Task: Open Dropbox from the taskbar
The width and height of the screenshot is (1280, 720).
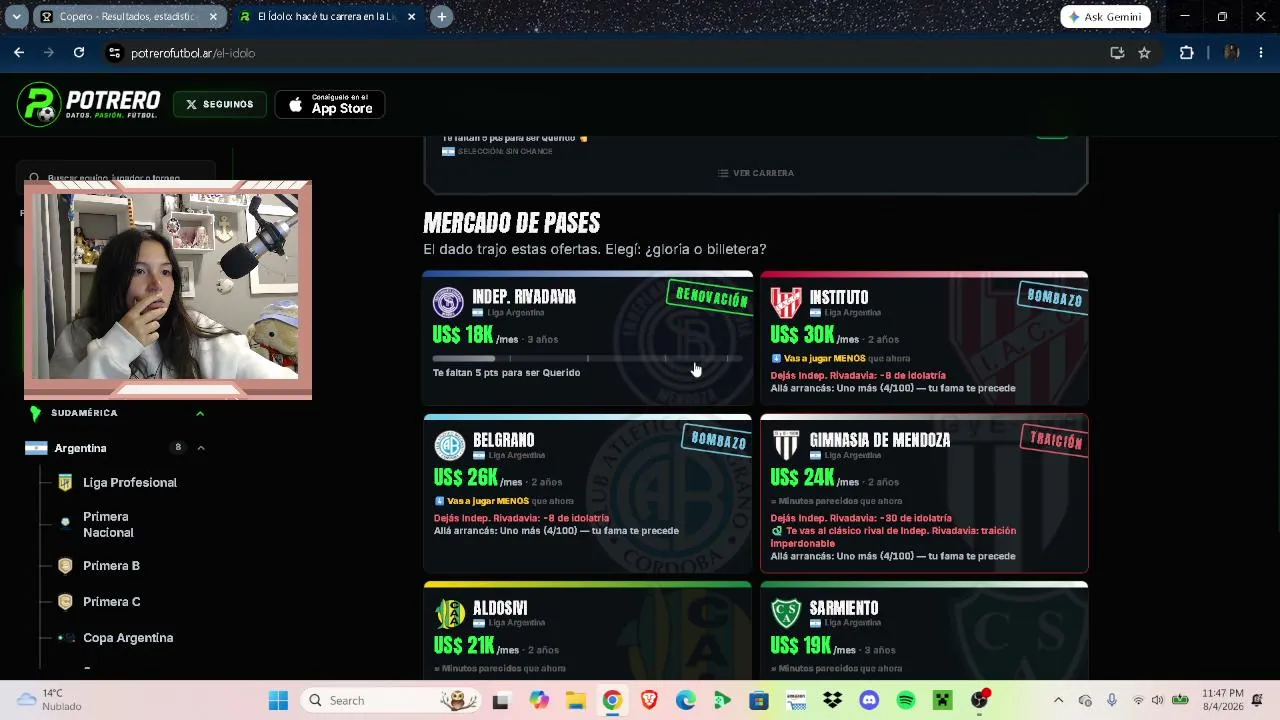Action: [832, 700]
